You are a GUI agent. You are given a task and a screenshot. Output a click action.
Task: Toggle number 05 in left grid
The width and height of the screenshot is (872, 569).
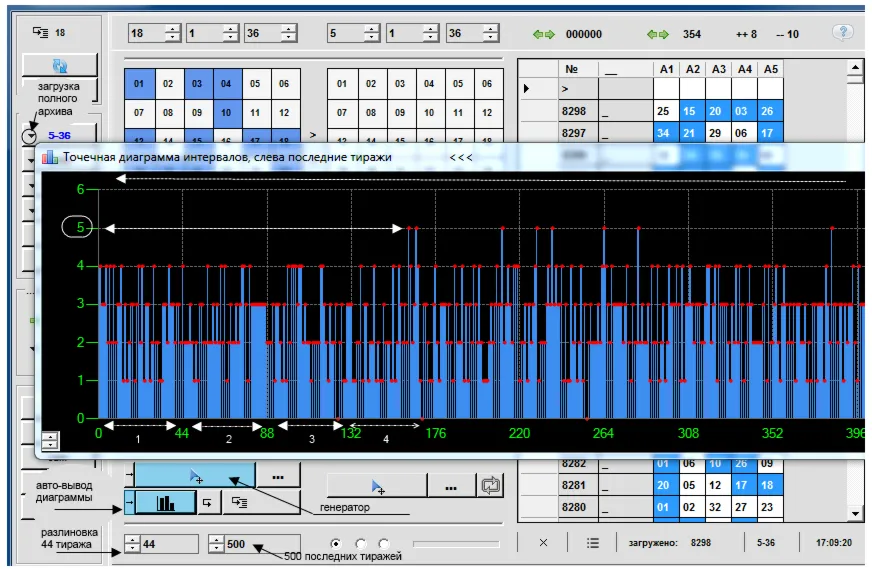click(255, 83)
